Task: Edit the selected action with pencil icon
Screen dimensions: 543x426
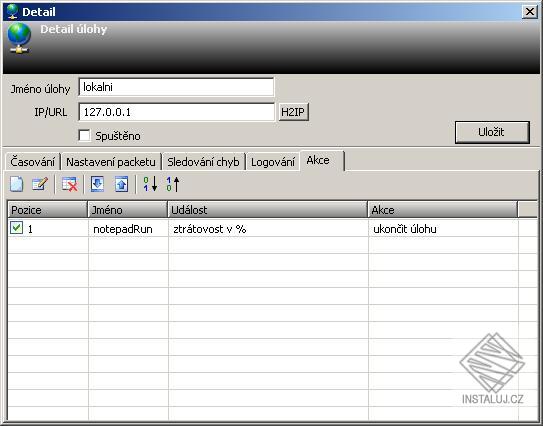Action: pos(40,184)
